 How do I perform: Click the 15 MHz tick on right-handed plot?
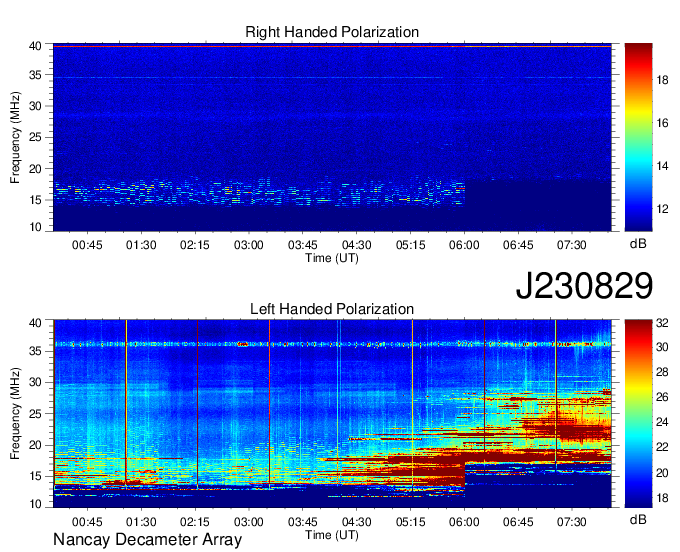coord(35,200)
